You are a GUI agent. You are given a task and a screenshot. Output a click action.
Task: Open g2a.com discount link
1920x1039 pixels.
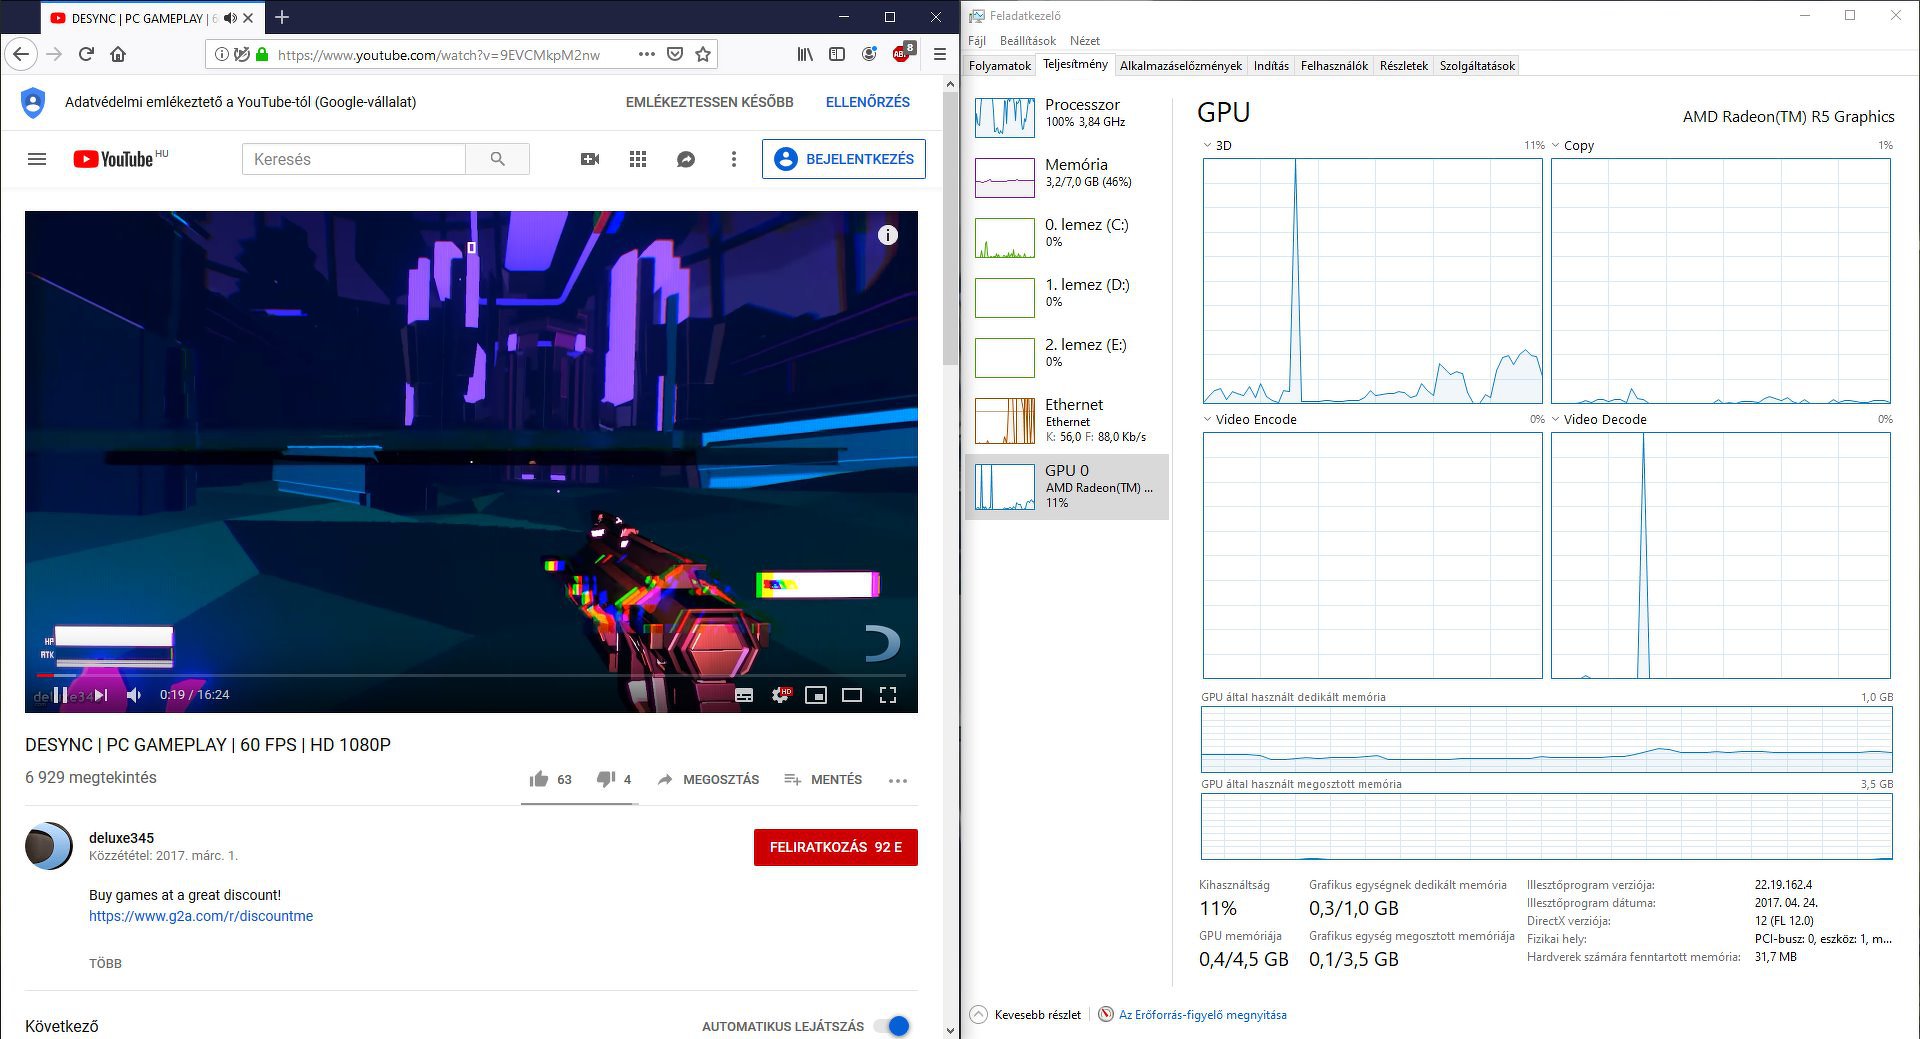coord(201,916)
